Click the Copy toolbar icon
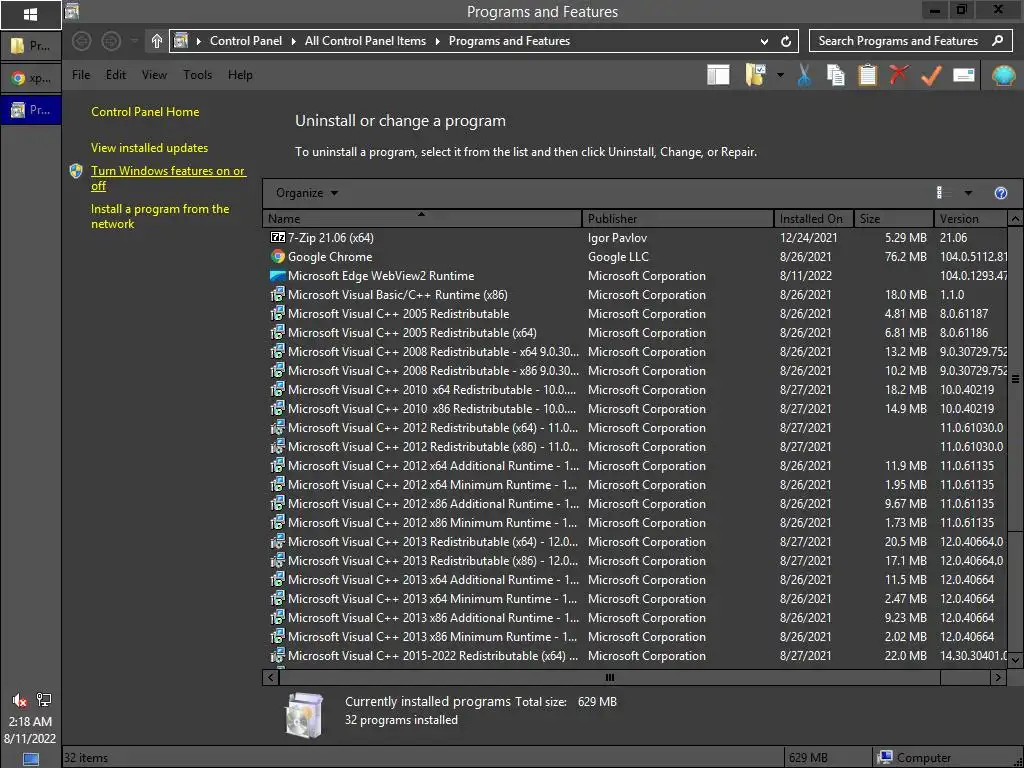1024x768 pixels. click(x=835, y=75)
